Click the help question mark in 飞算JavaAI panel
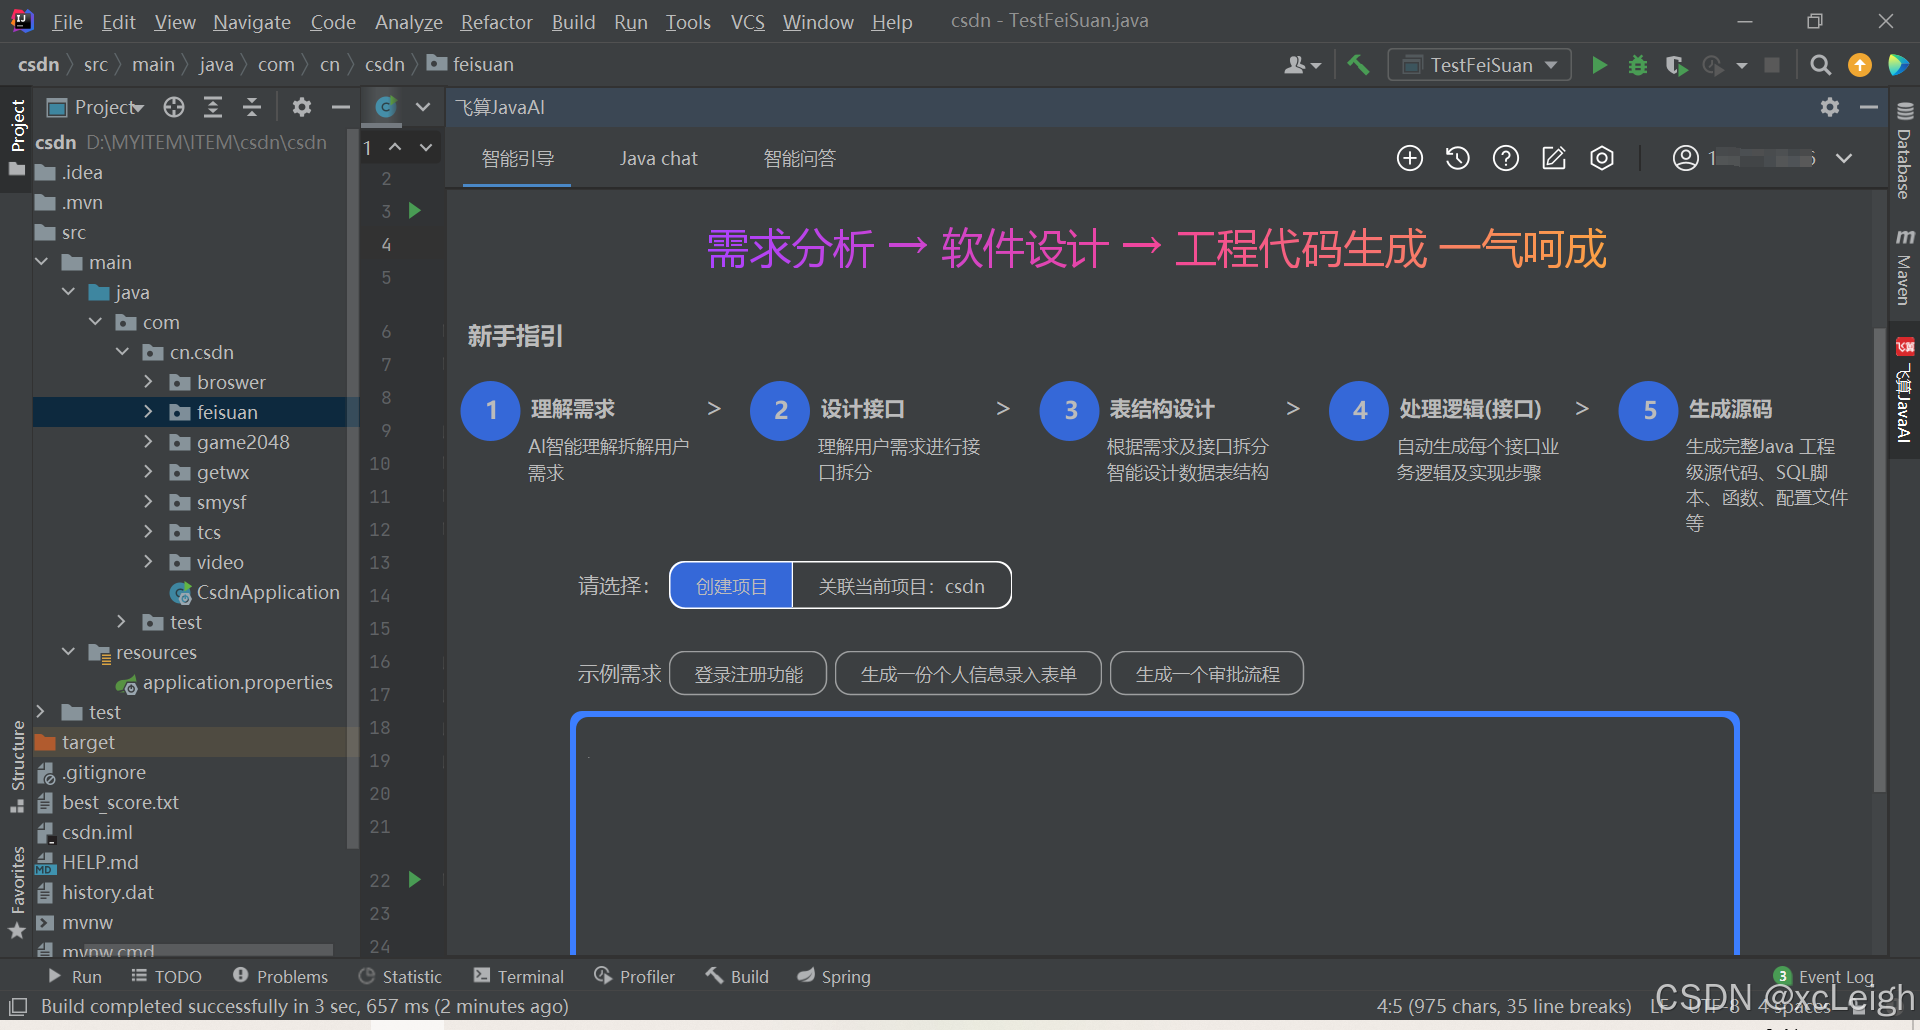1920x1030 pixels. pos(1505,158)
